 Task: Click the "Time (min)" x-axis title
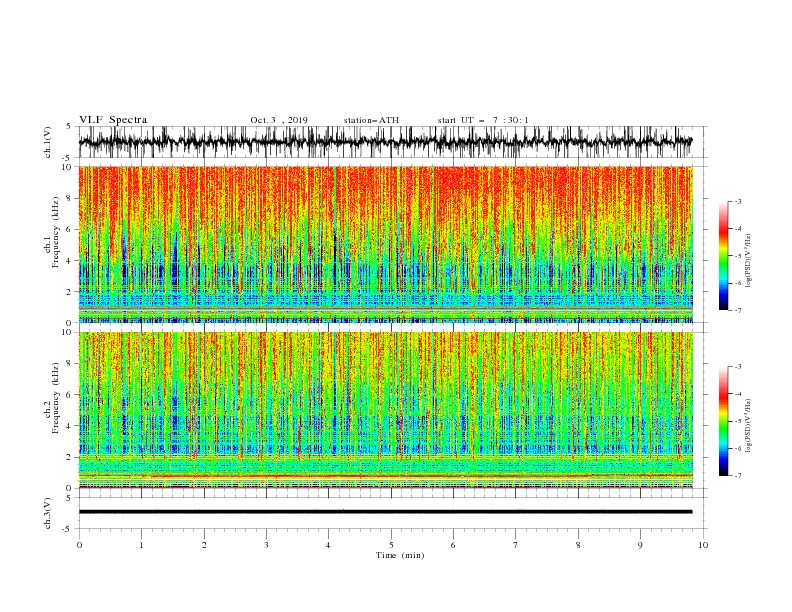click(400, 555)
